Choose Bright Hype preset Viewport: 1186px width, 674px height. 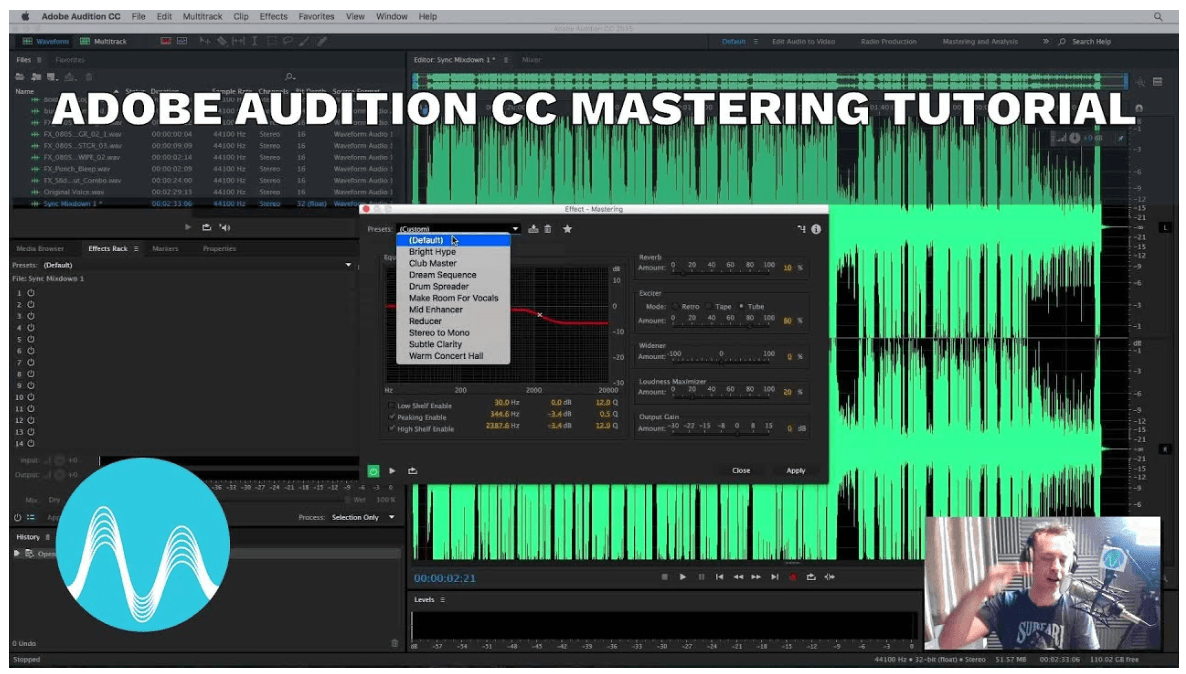coord(432,251)
